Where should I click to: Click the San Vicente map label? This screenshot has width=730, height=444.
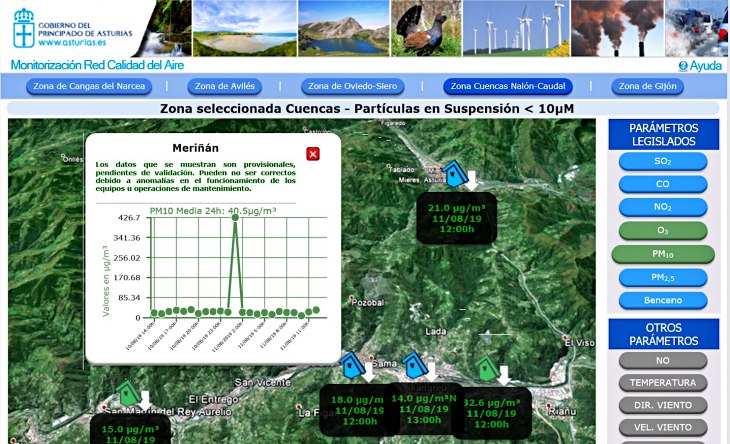coord(263,383)
